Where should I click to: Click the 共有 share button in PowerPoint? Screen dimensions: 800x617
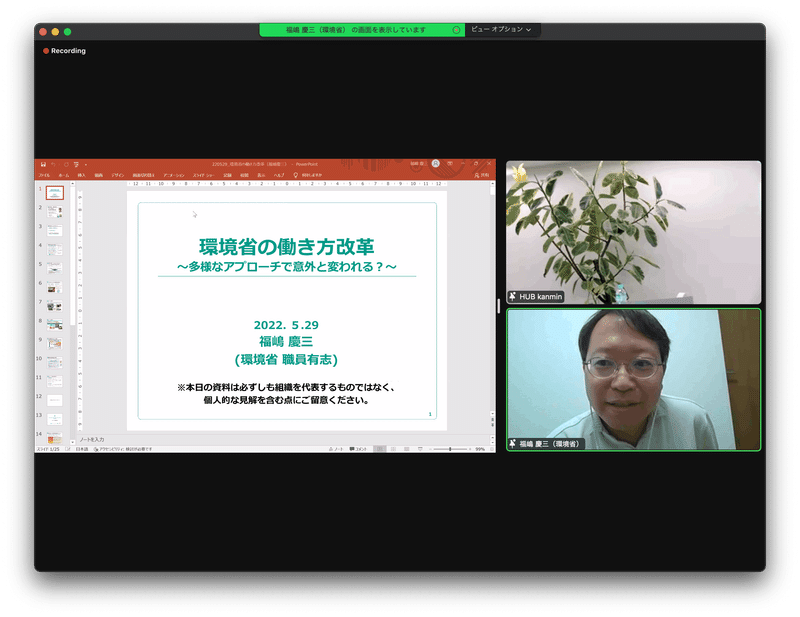click(x=482, y=175)
